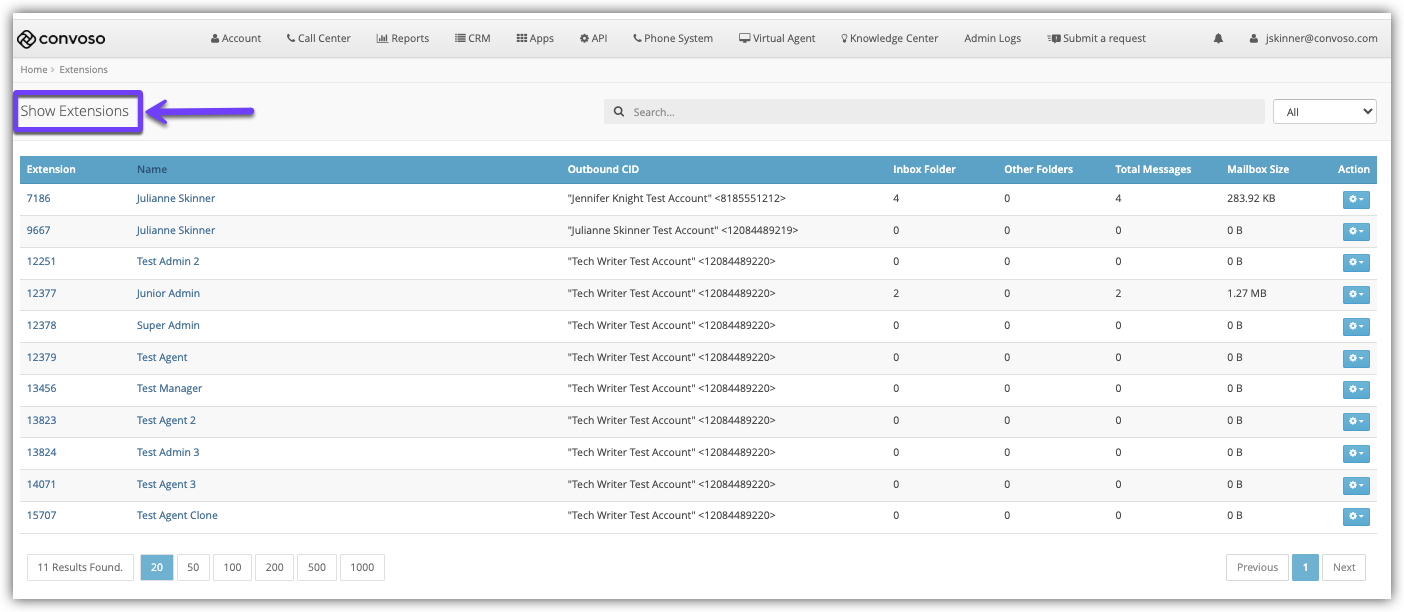Screen dimensions: 1404x612
Task: Click the Home breadcrumb link
Action: pyautogui.click(x=34, y=70)
